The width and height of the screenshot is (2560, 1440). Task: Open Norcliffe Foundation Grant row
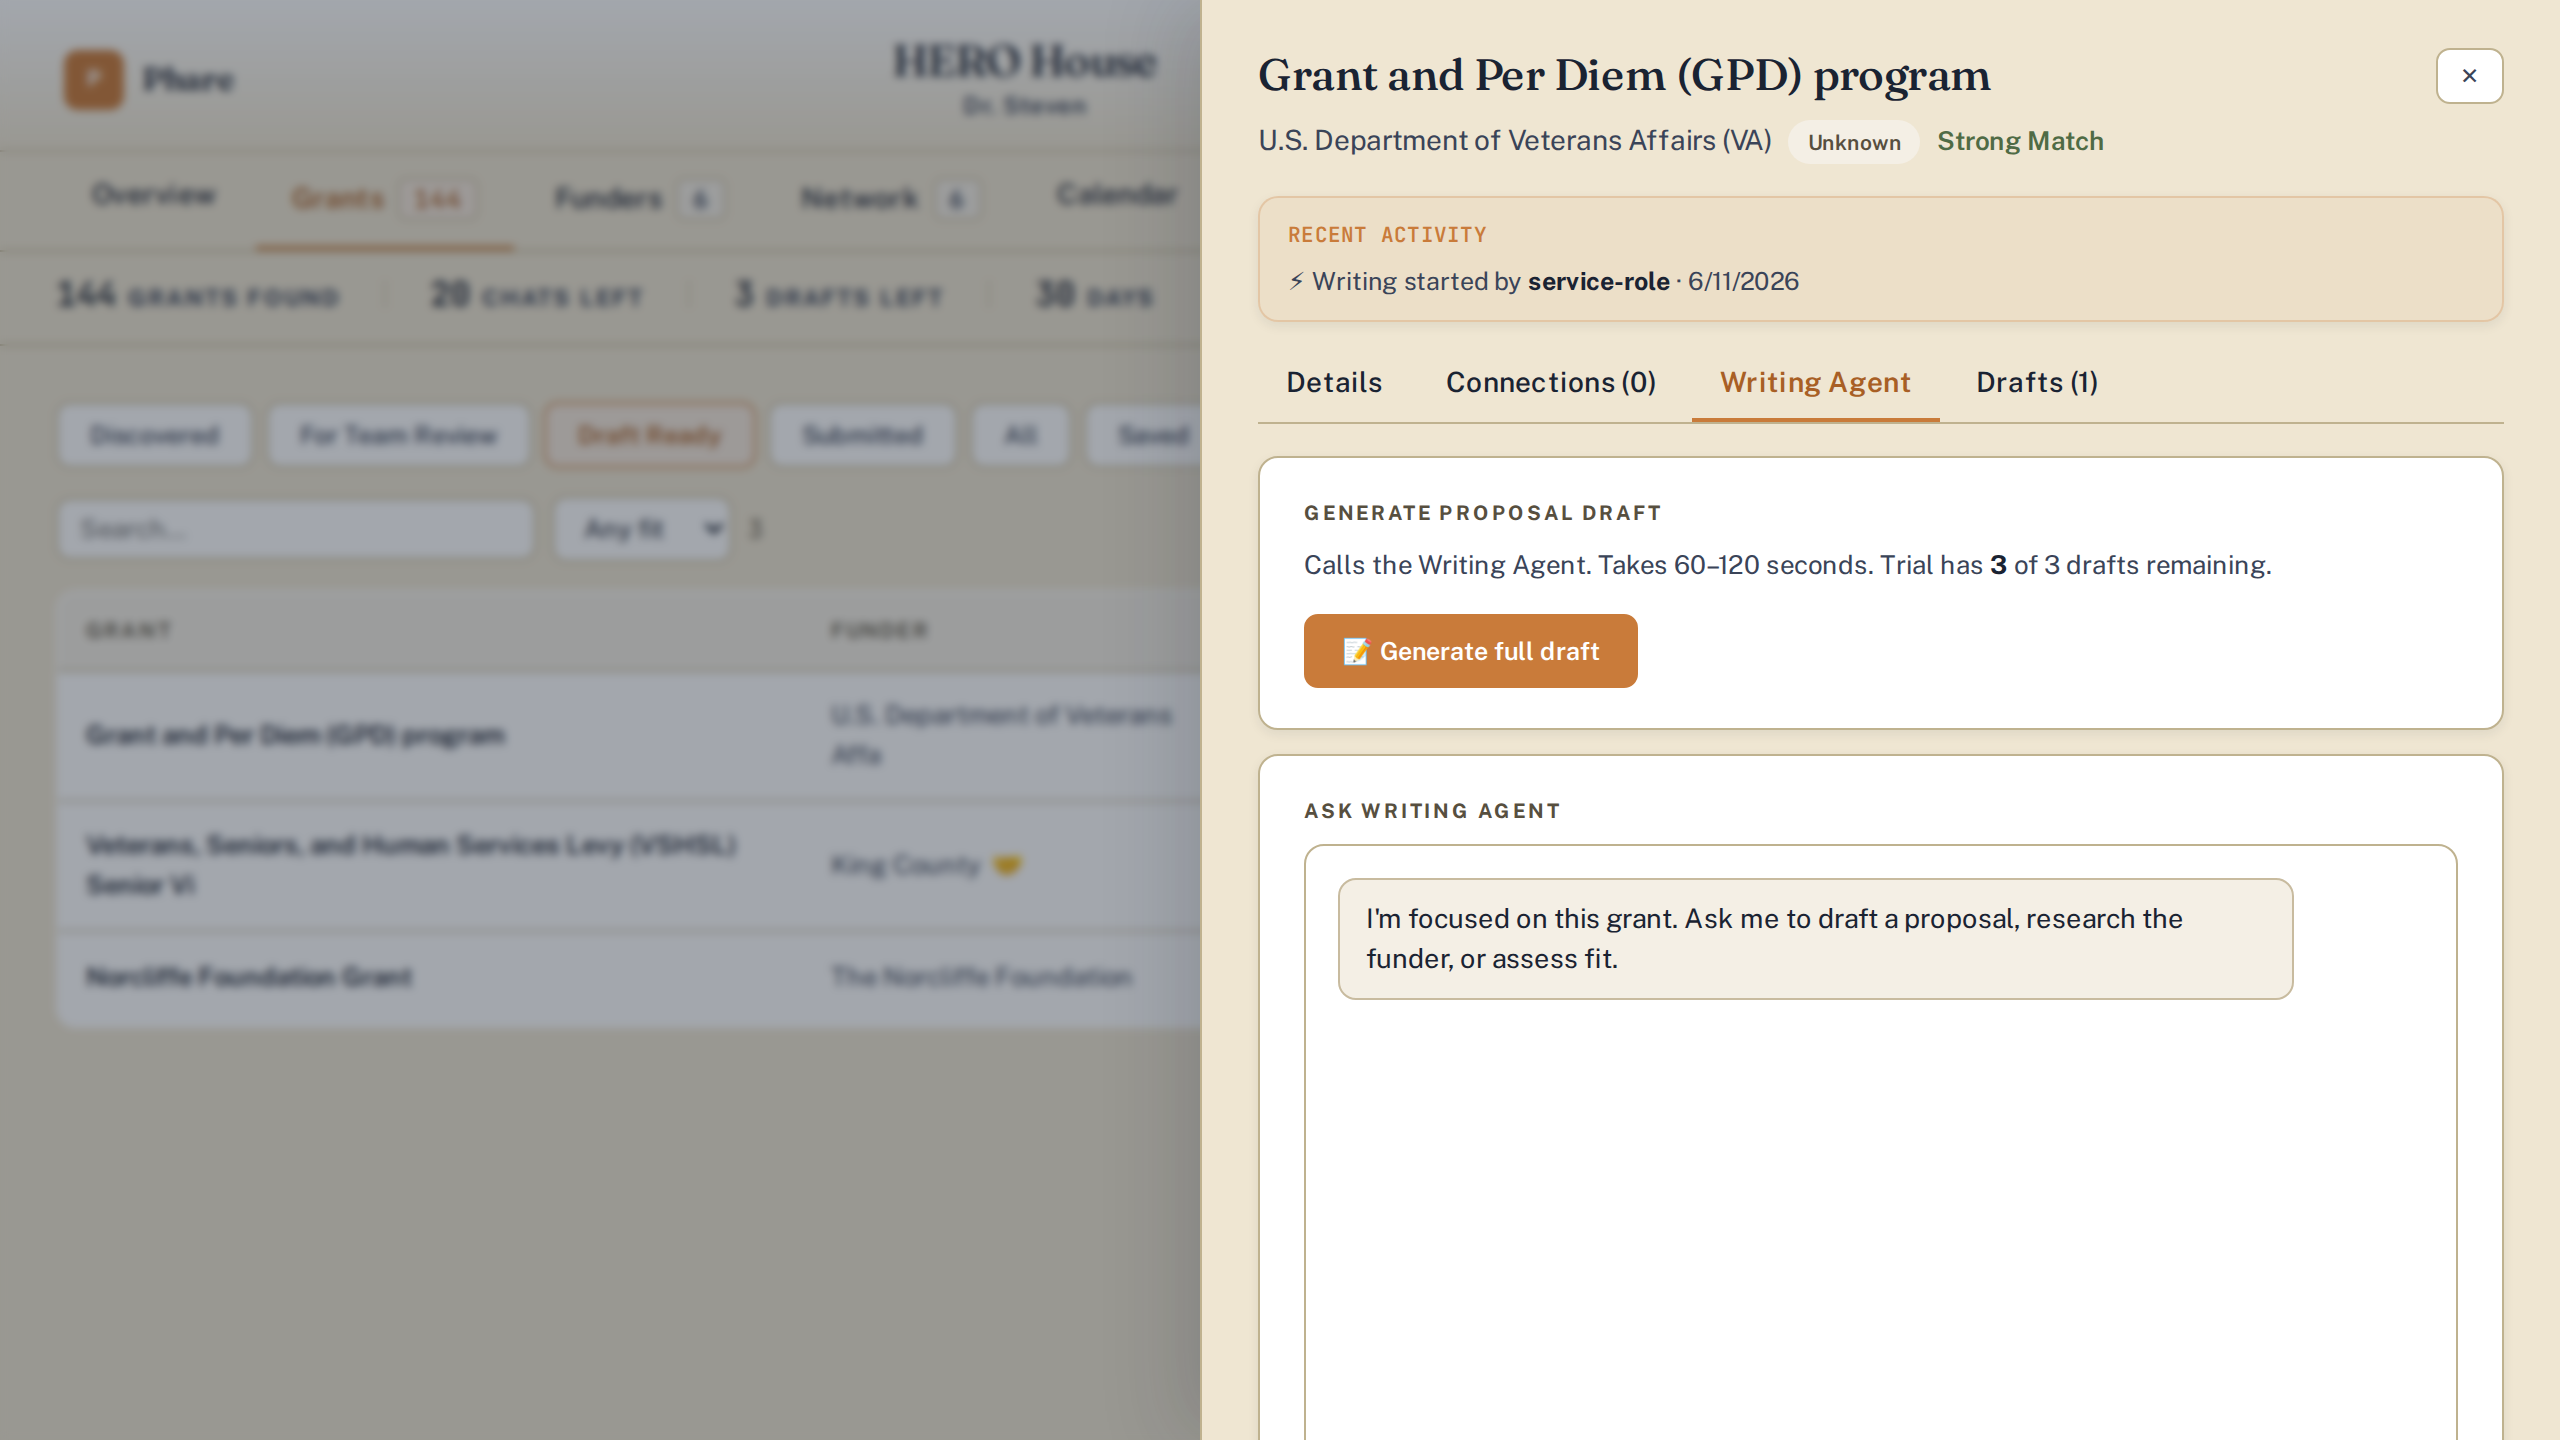(628, 977)
